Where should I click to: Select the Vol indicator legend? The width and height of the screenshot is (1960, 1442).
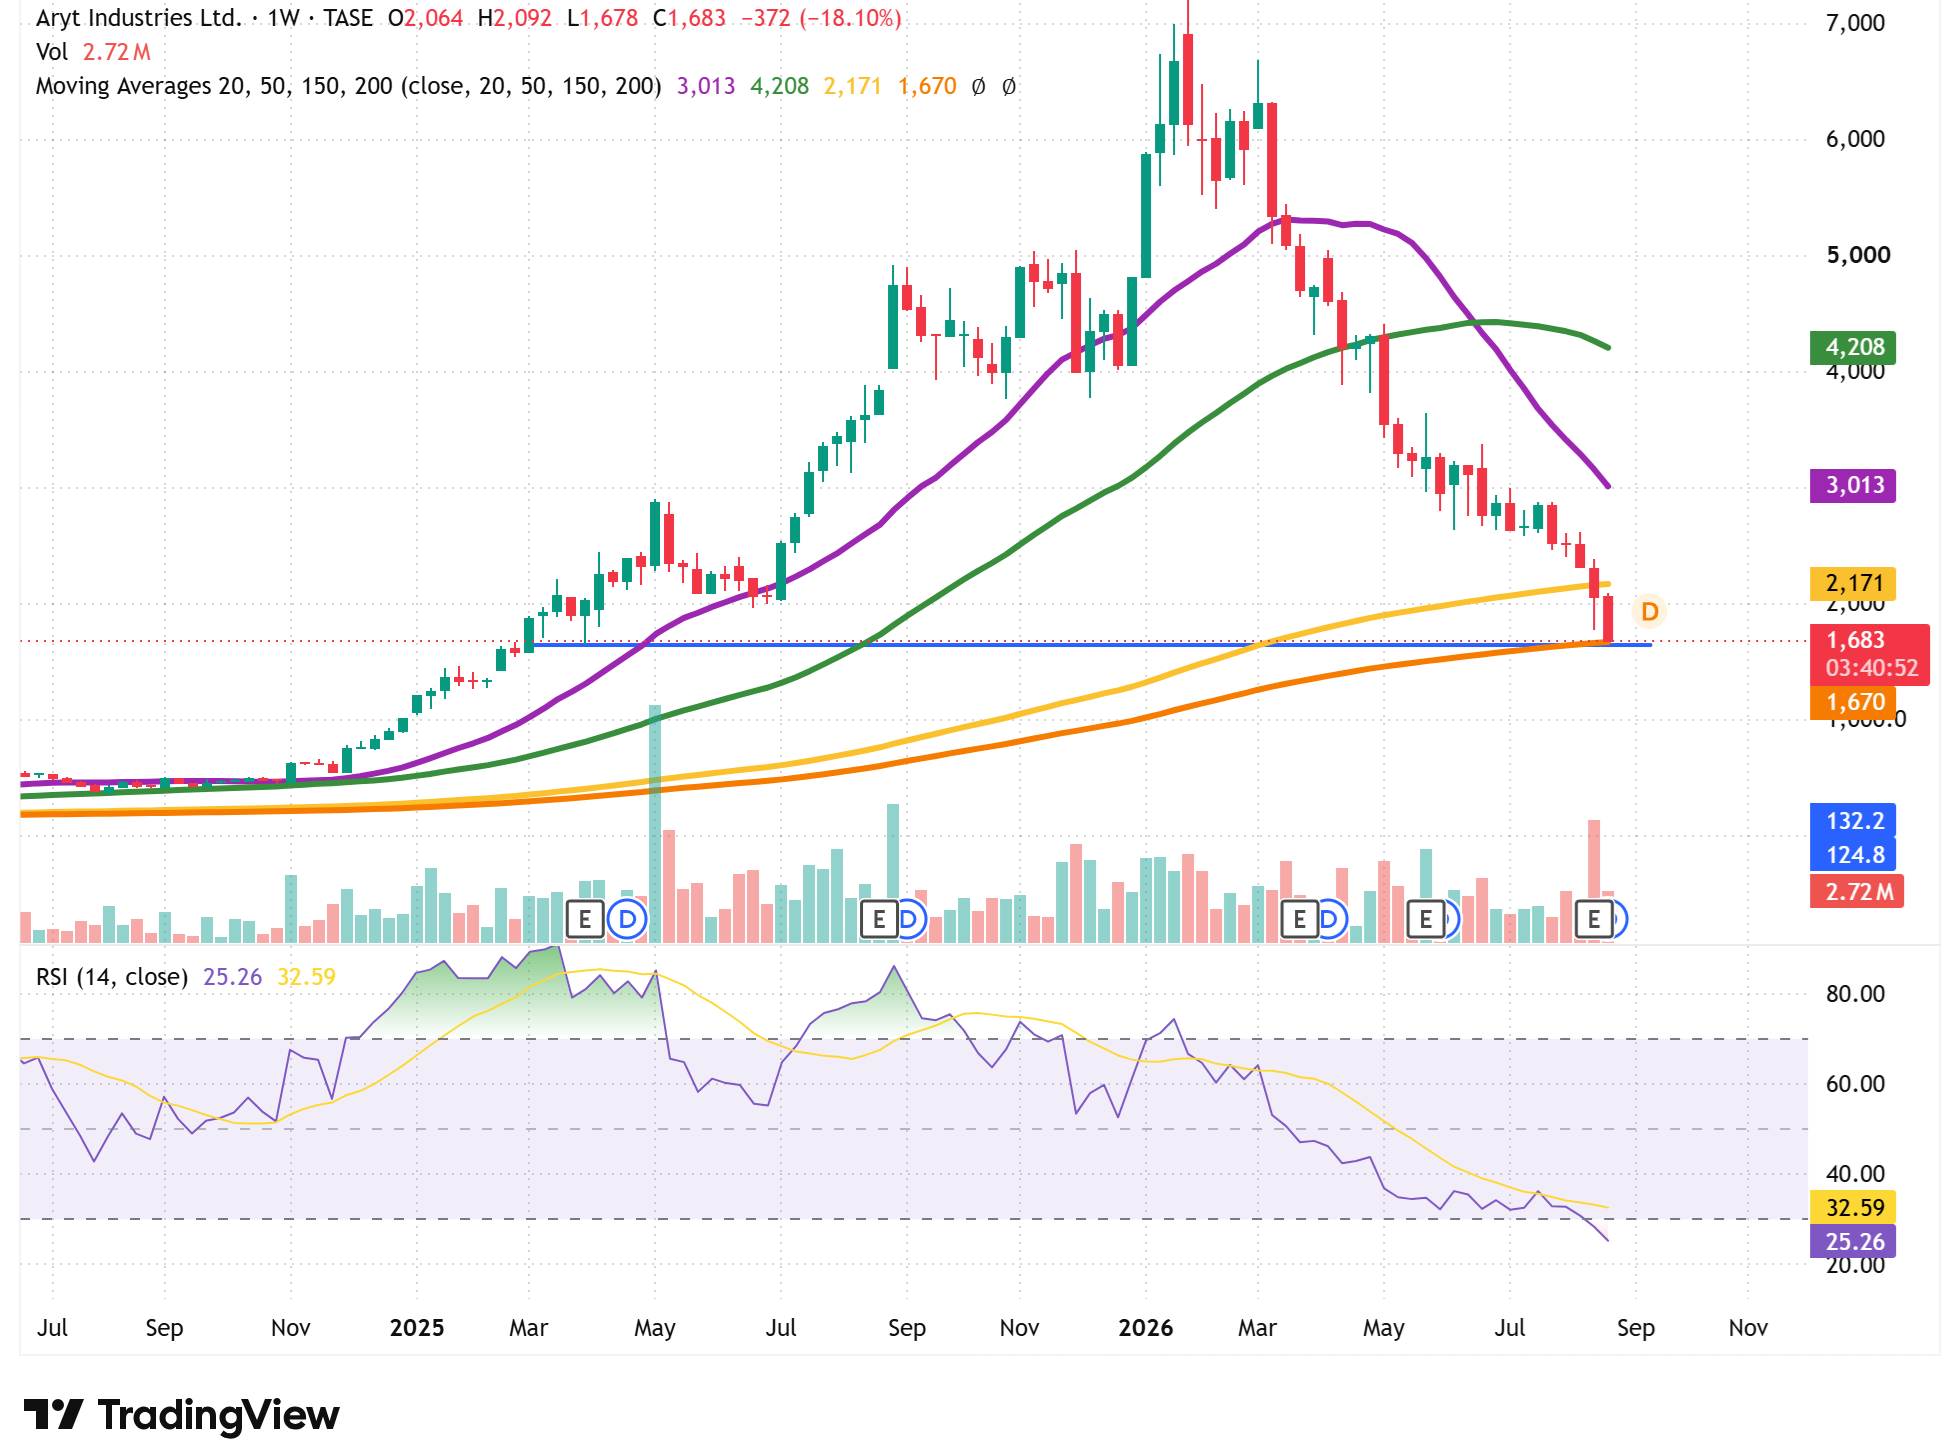(x=52, y=52)
